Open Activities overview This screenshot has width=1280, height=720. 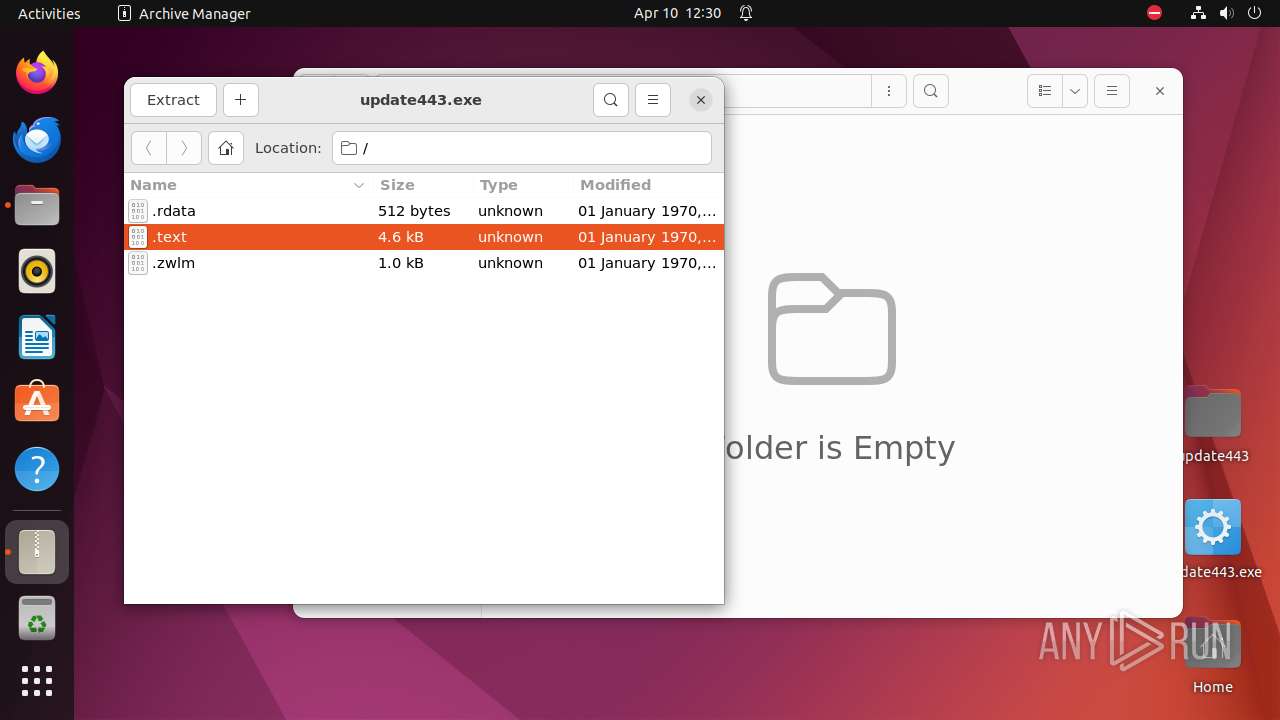[x=49, y=13]
